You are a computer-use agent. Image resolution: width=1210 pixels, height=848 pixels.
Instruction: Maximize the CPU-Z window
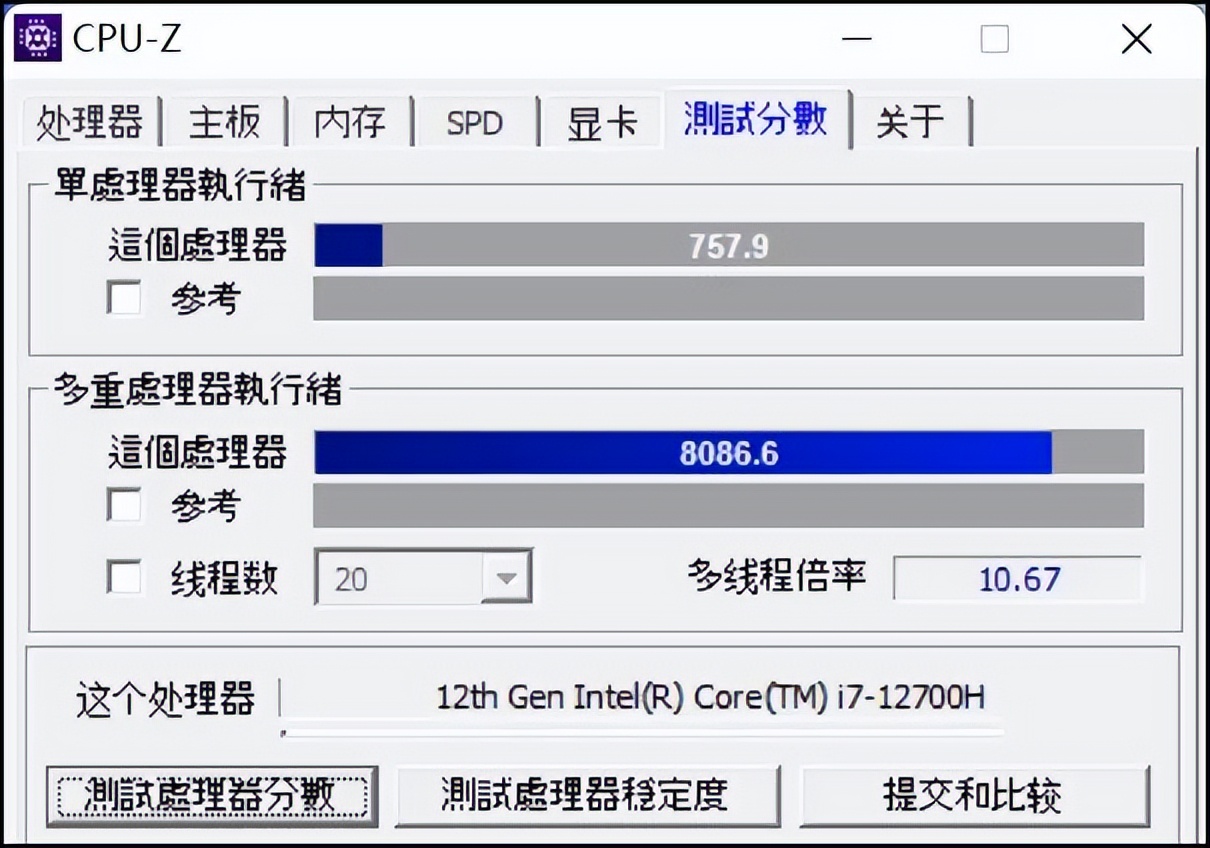pos(995,39)
